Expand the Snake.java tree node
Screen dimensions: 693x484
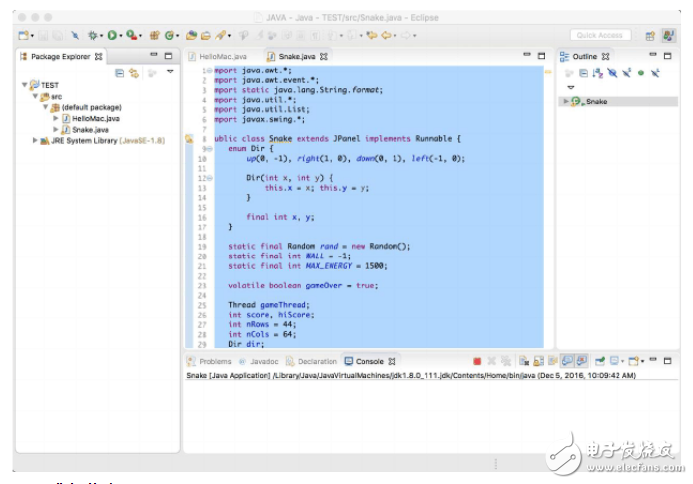pos(56,130)
